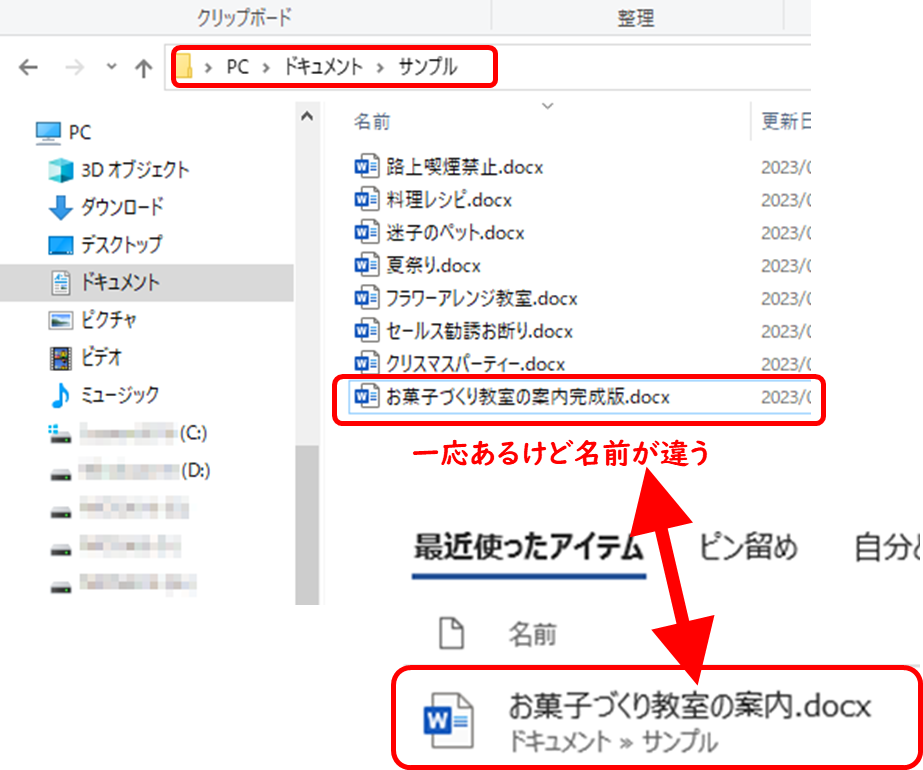
Task: Click 名前 header in recent items list
Action: (533, 635)
